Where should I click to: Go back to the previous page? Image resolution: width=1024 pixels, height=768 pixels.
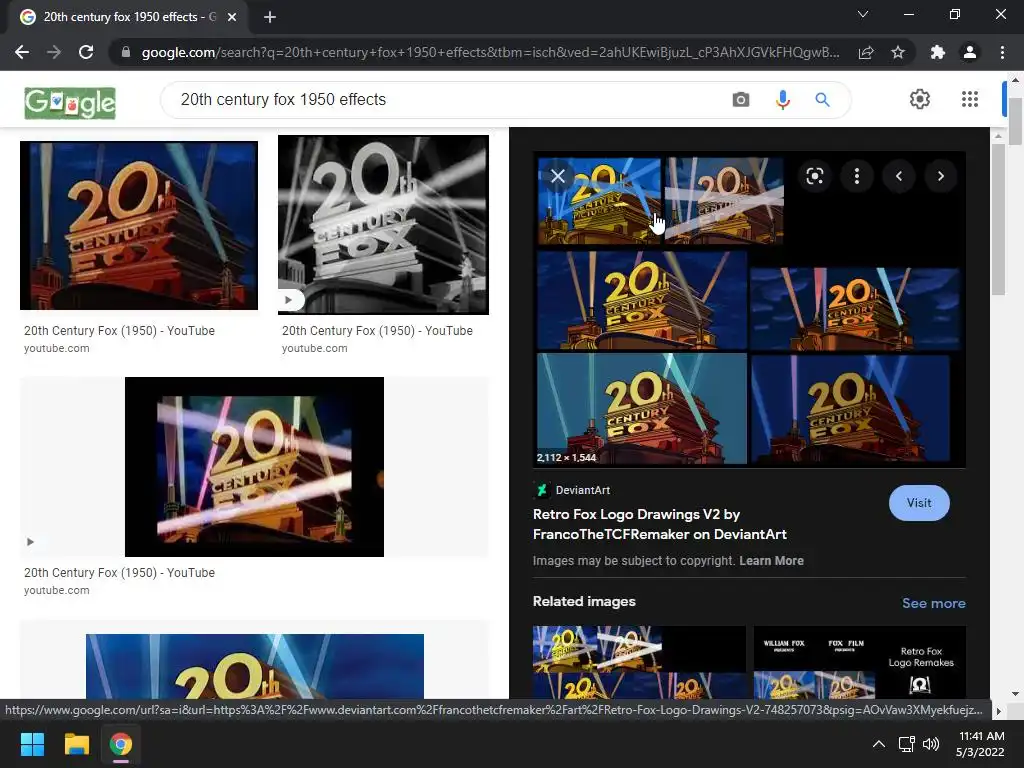22,52
